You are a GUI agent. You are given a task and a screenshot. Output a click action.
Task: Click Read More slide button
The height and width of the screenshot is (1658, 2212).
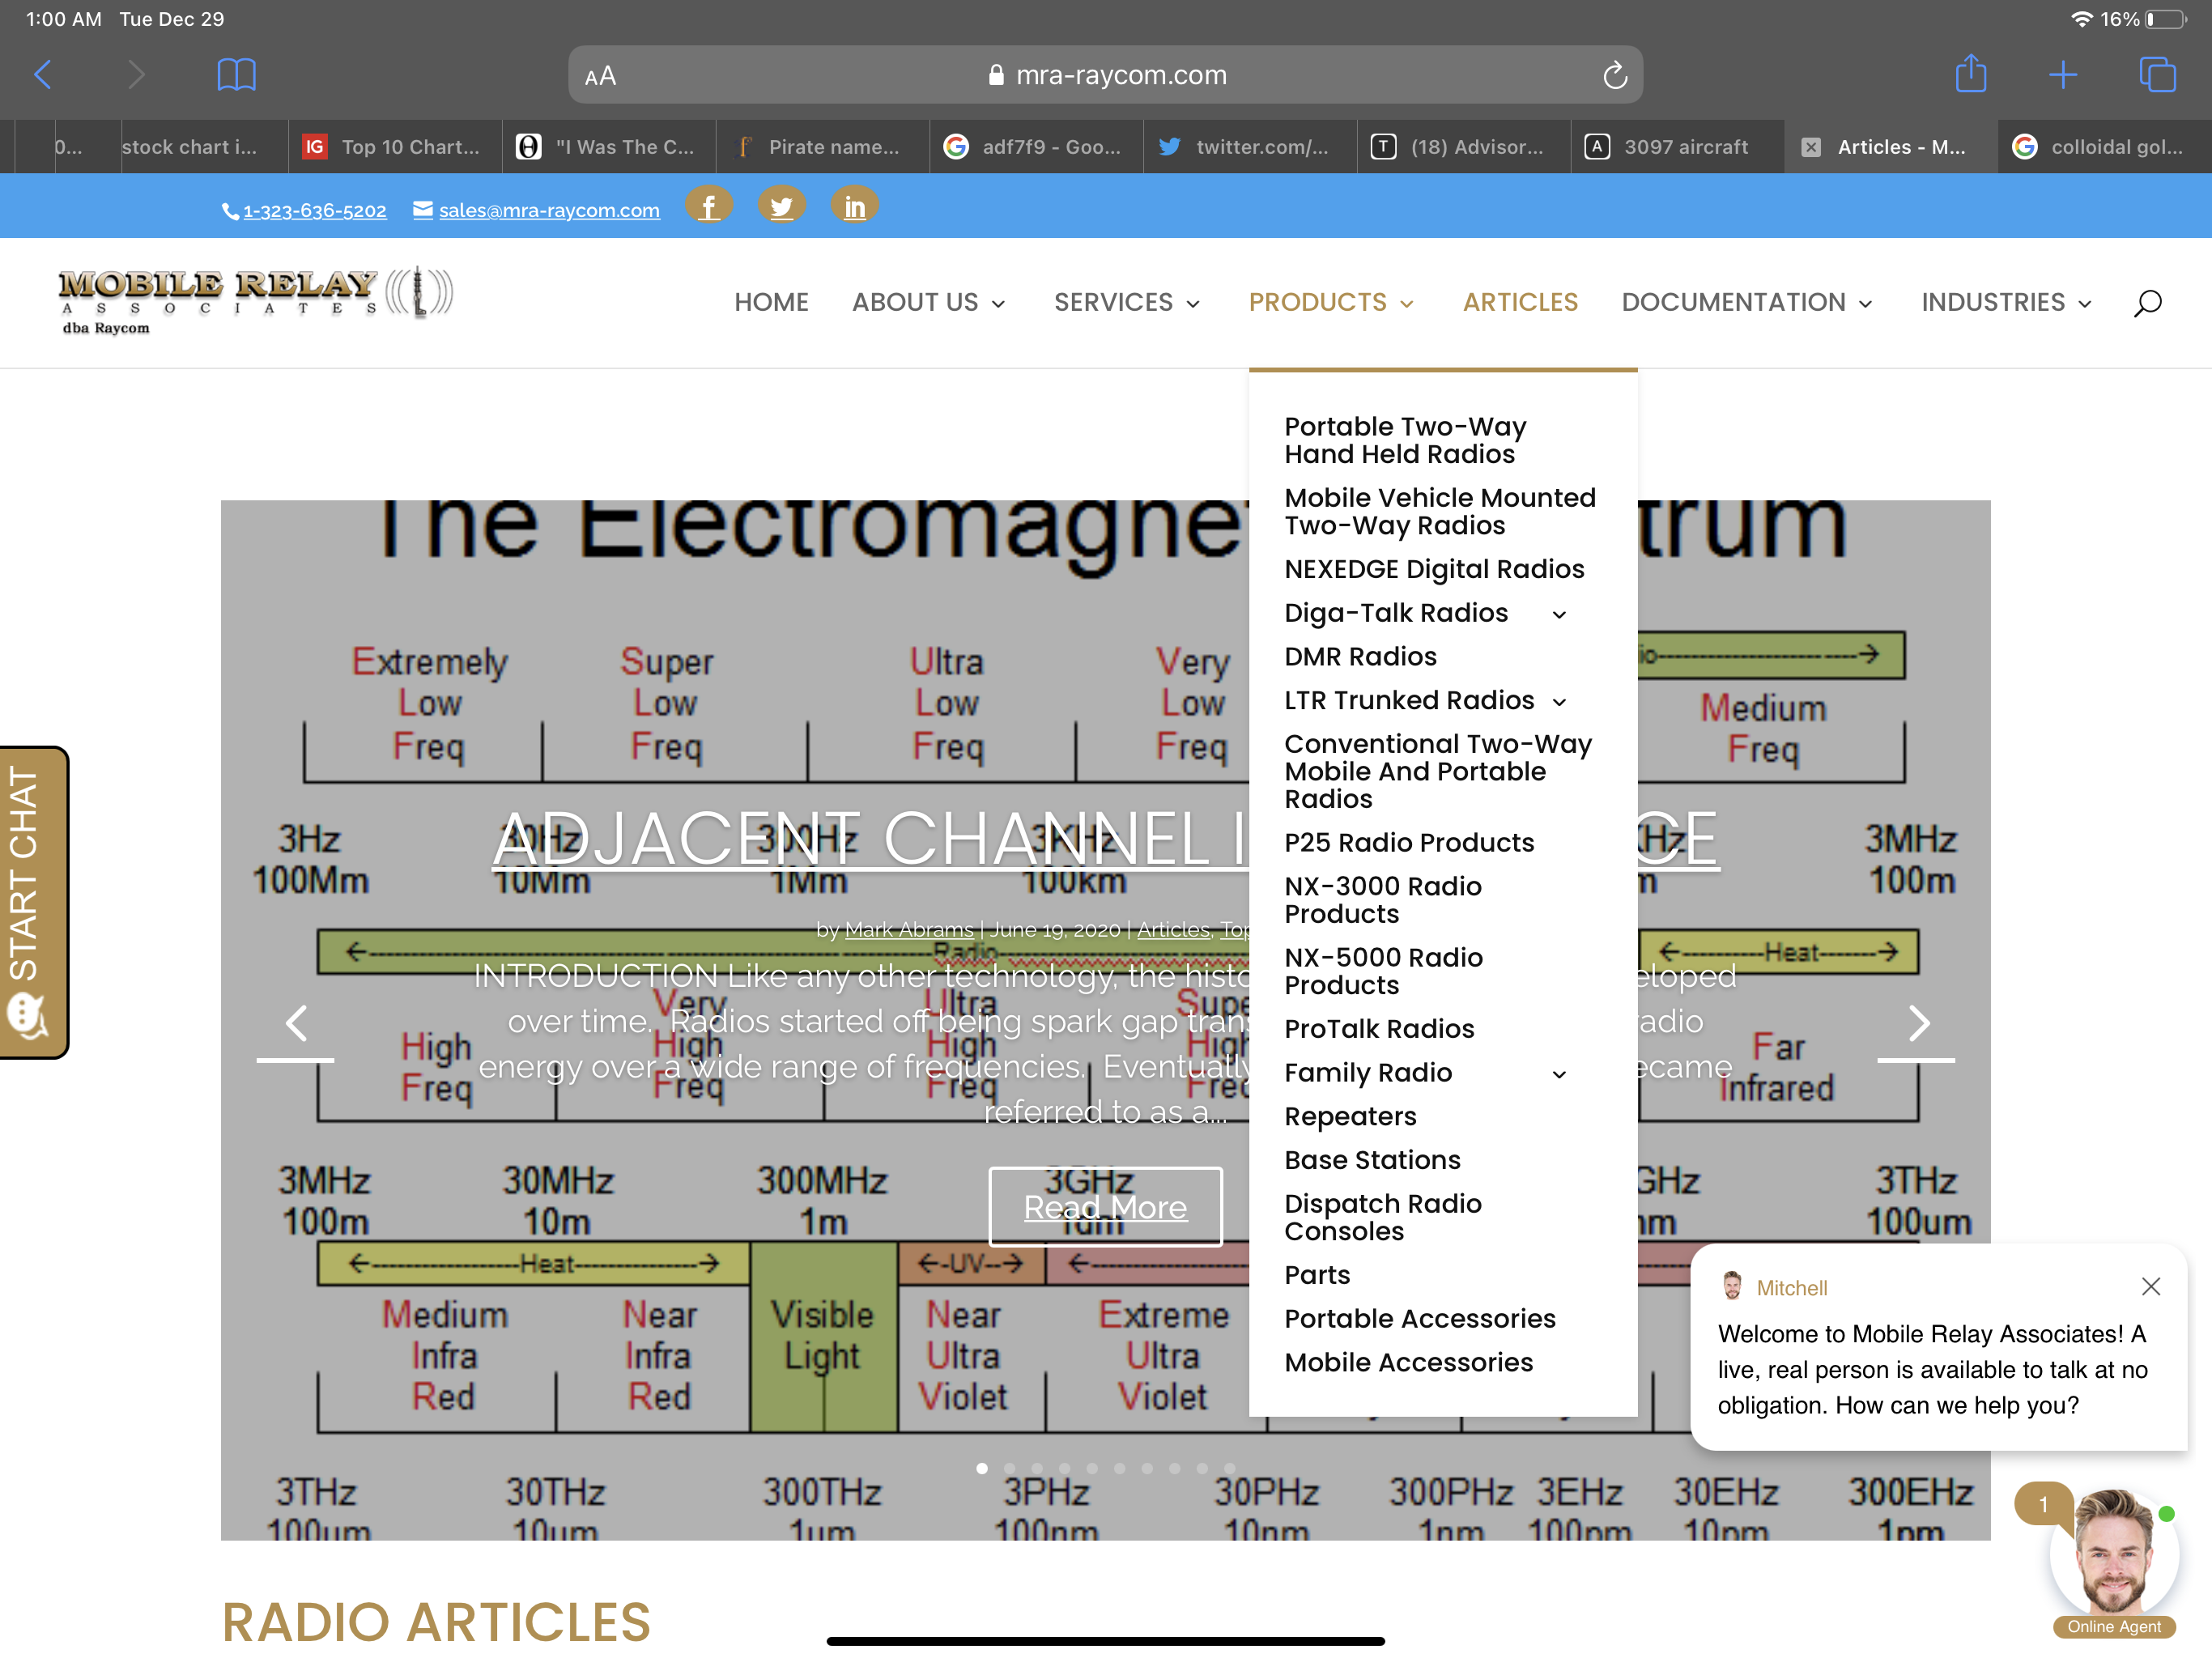[1105, 1207]
